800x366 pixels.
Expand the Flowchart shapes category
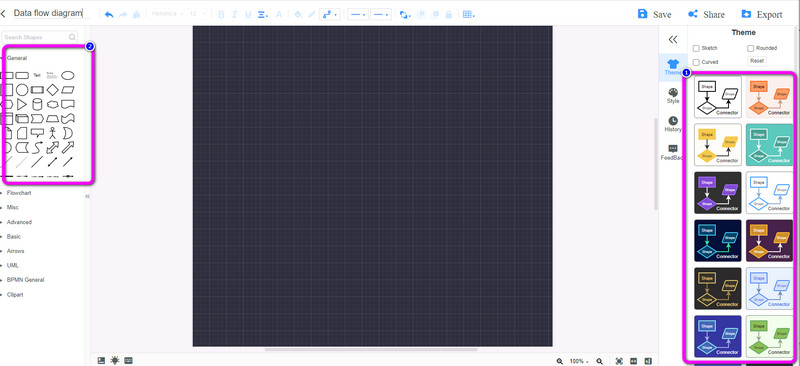(x=19, y=193)
